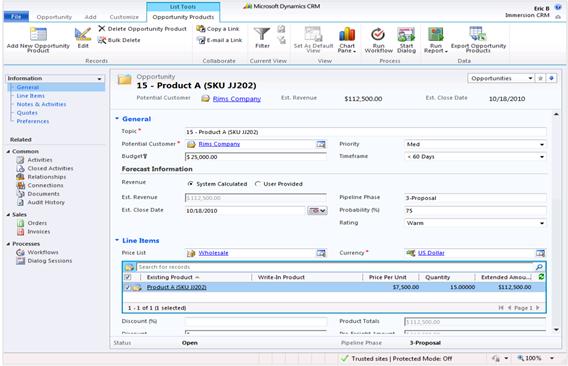Open the File tab

[16, 17]
